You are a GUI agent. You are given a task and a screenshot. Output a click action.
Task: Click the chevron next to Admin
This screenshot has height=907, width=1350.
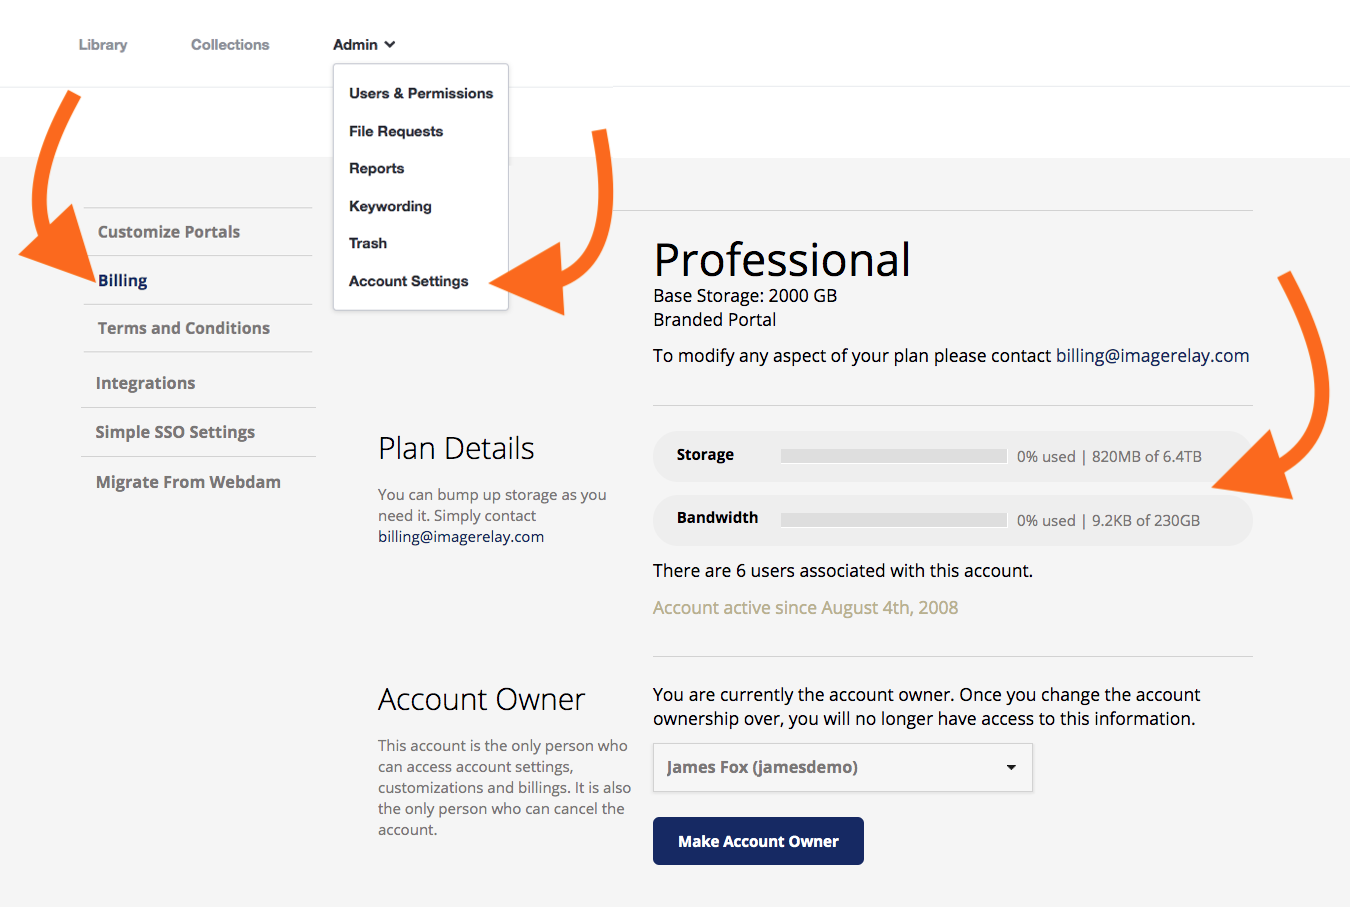(390, 45)
